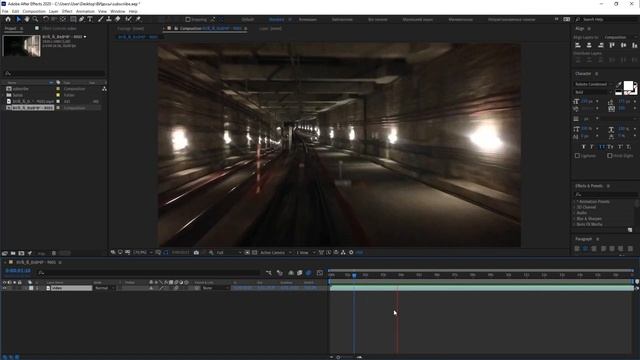The height and width of the screenshot is (360, 640).
Task: Click the snapshot camera icon below viewer
Action: point(196,253)
